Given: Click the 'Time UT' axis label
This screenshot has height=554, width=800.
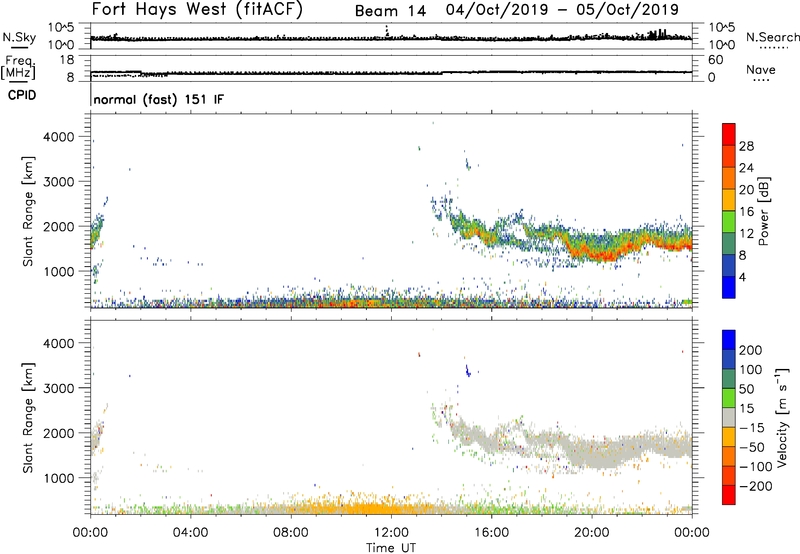Looking at the screenshot, I should [x=391, y=548].
